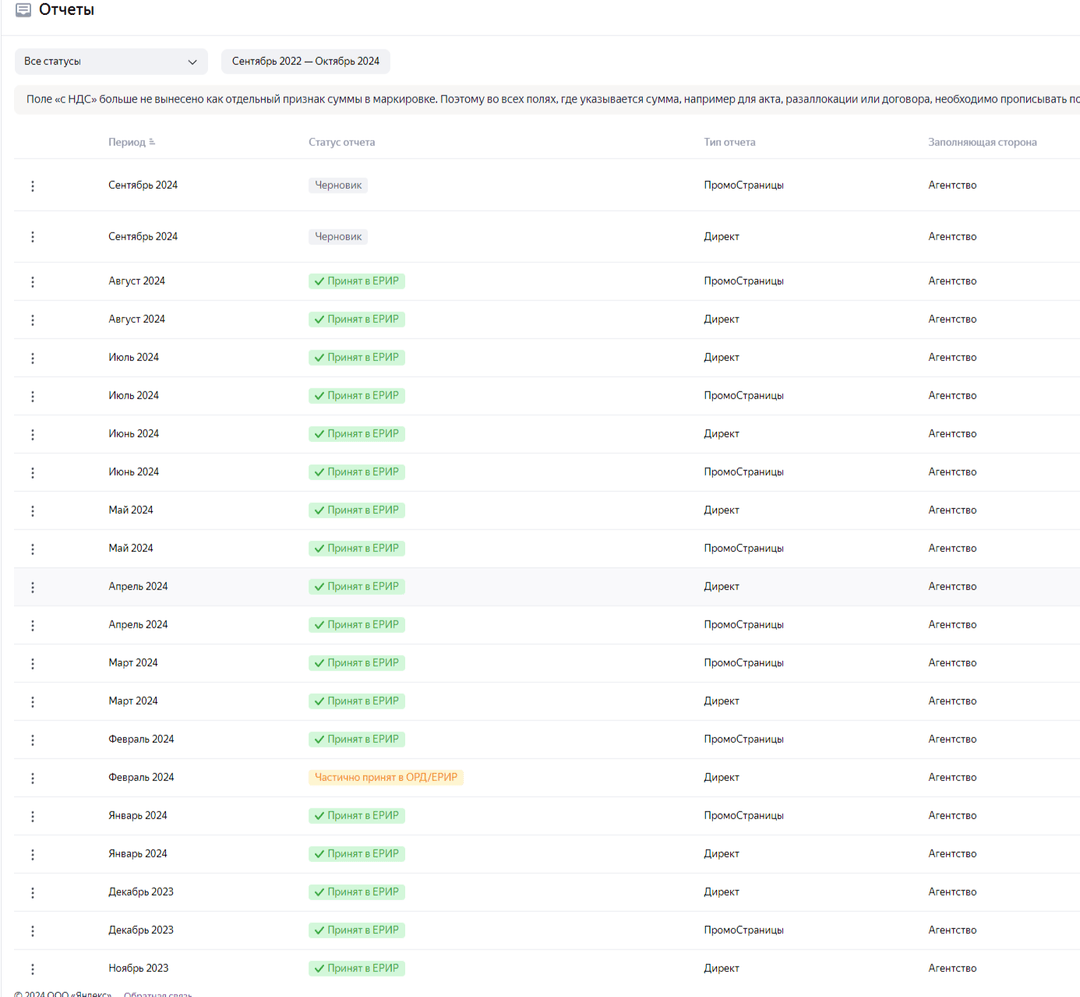
Task: Open the three-dot menu for Ноябрь 2023 Директ
Action: [32, 969]
